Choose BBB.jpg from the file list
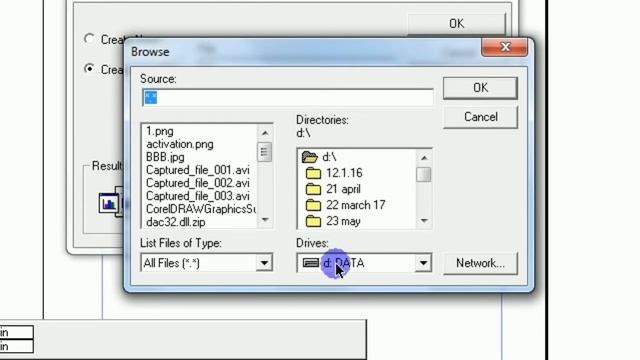The height and width of the screenshot is (360, 640). click(x=165, y=157)
